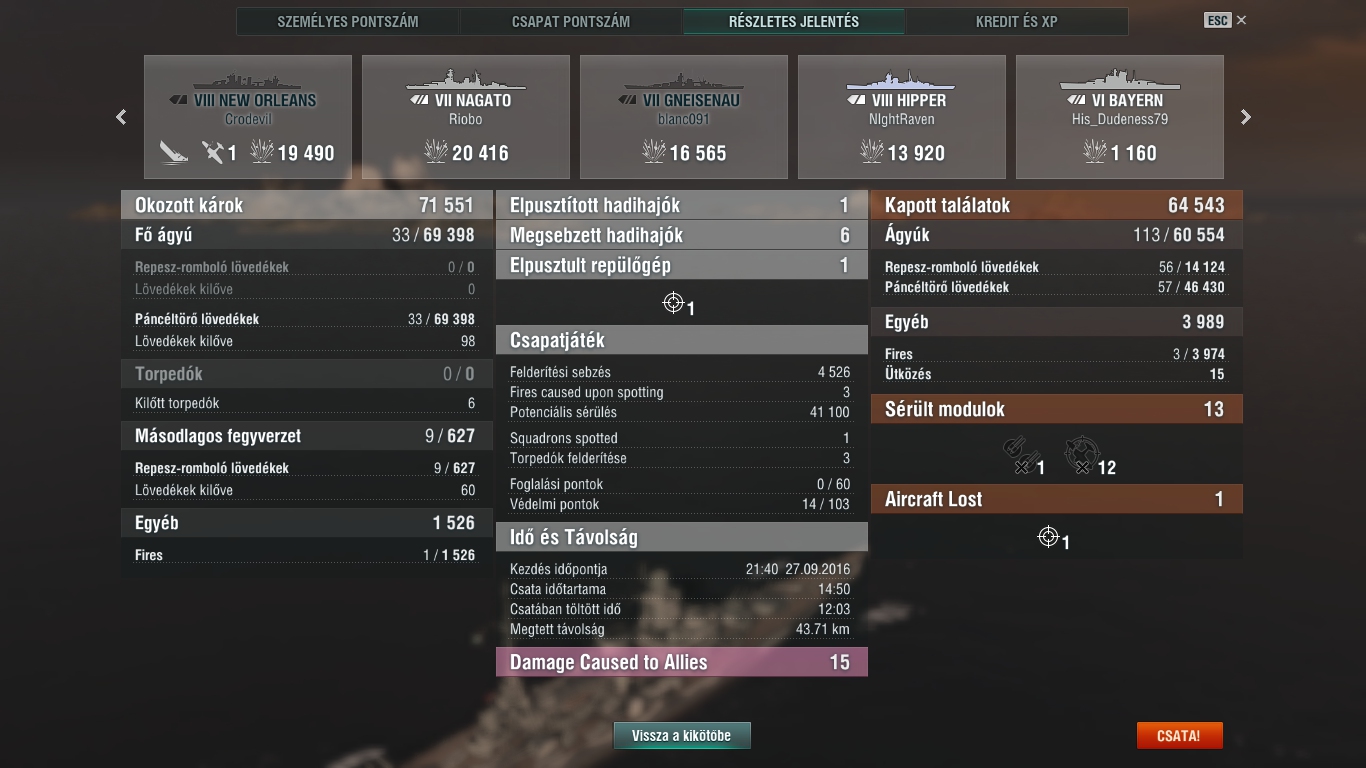Click the crosshair icon under Elpusztult repülőgép
Screen dimensions: 1366x768
(x=673, y=302)
